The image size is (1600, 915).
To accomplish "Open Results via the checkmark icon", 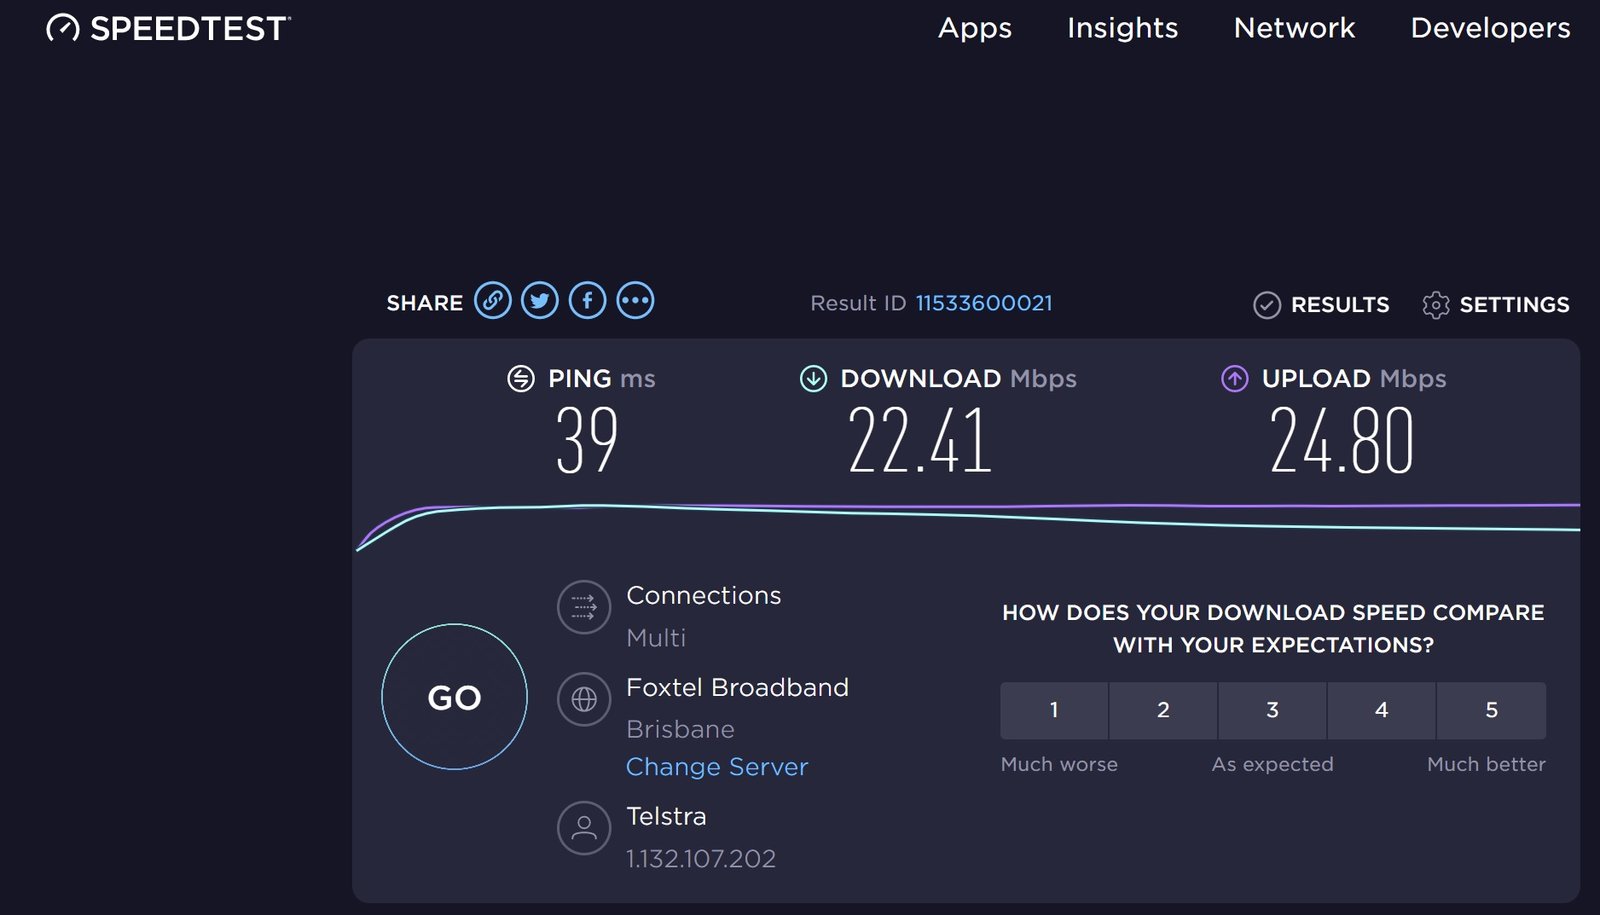I will (x=1268, y=305).
